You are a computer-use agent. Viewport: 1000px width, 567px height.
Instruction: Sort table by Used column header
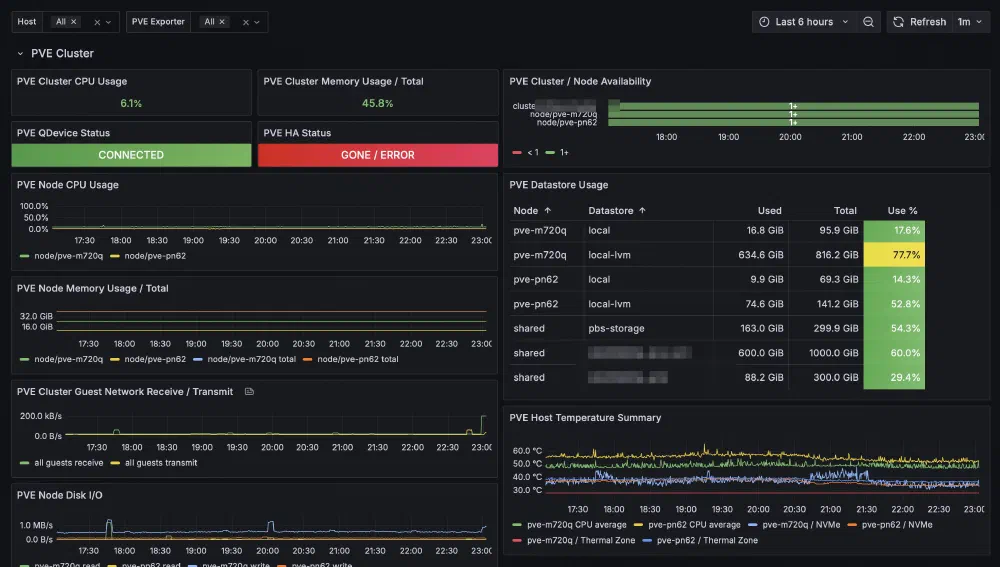coord(769,210)
